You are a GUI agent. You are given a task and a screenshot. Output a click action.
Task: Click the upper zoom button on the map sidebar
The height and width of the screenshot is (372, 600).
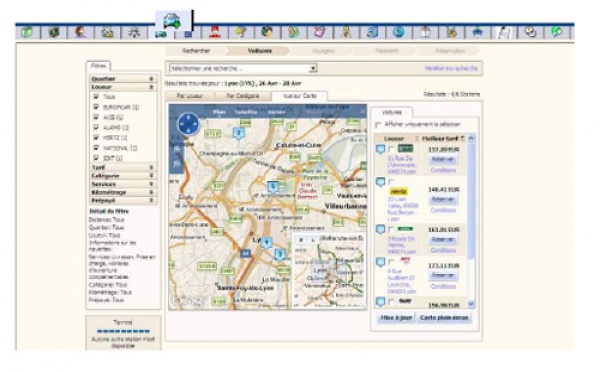[x=177, y=149]
